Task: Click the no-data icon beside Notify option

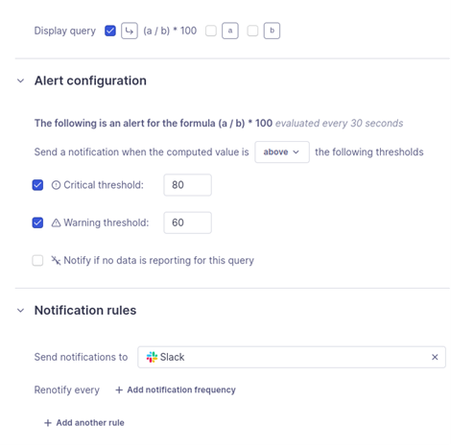Action: (x=56, y=260)
